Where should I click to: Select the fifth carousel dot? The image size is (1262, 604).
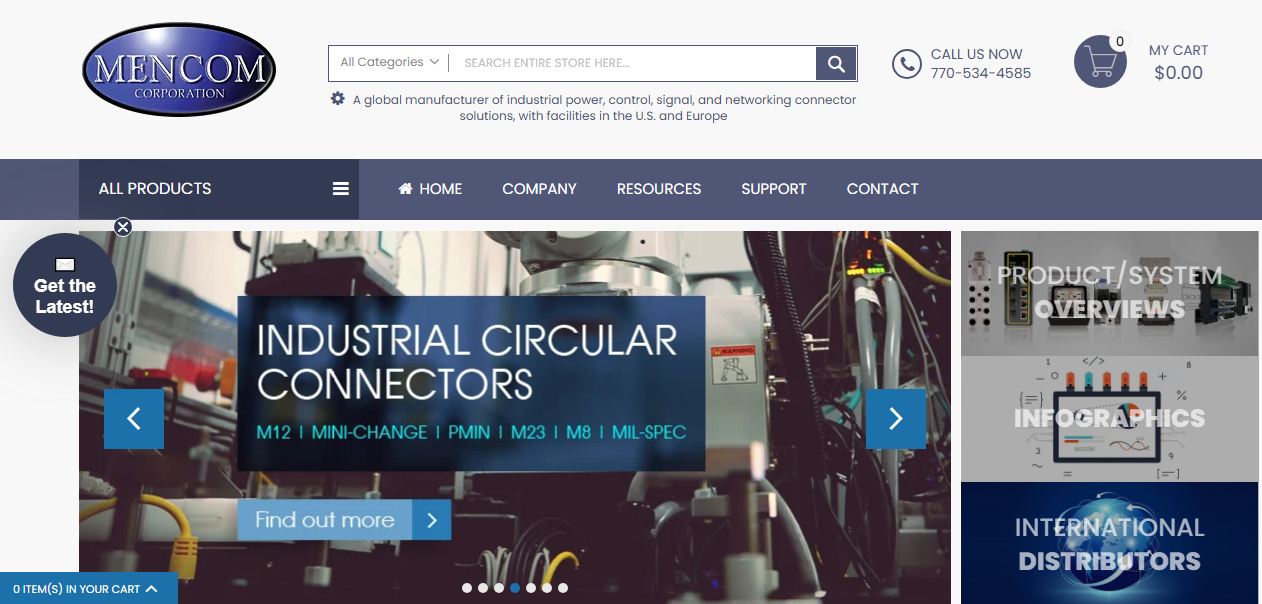coord(531,588)
